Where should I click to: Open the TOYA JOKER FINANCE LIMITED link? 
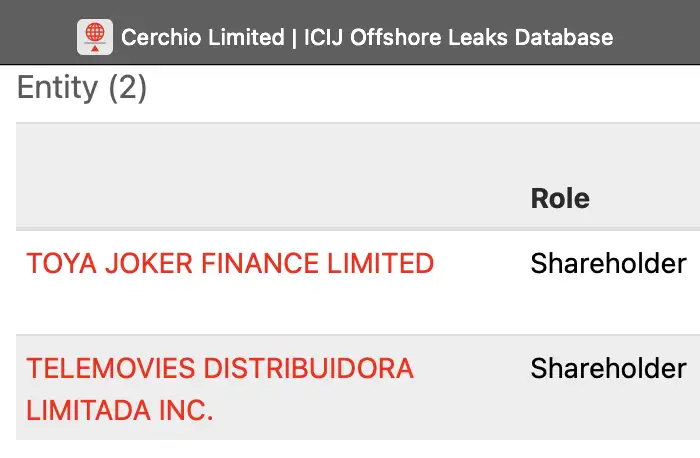click(230, 263)
